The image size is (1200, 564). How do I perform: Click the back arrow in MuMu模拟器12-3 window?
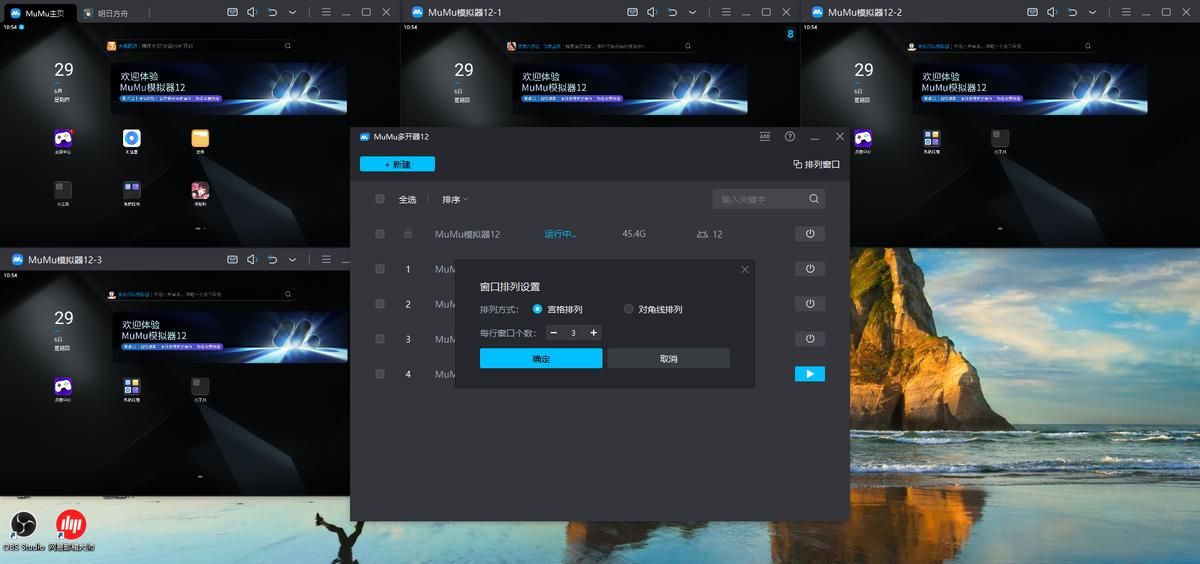[x=272, y=260]
